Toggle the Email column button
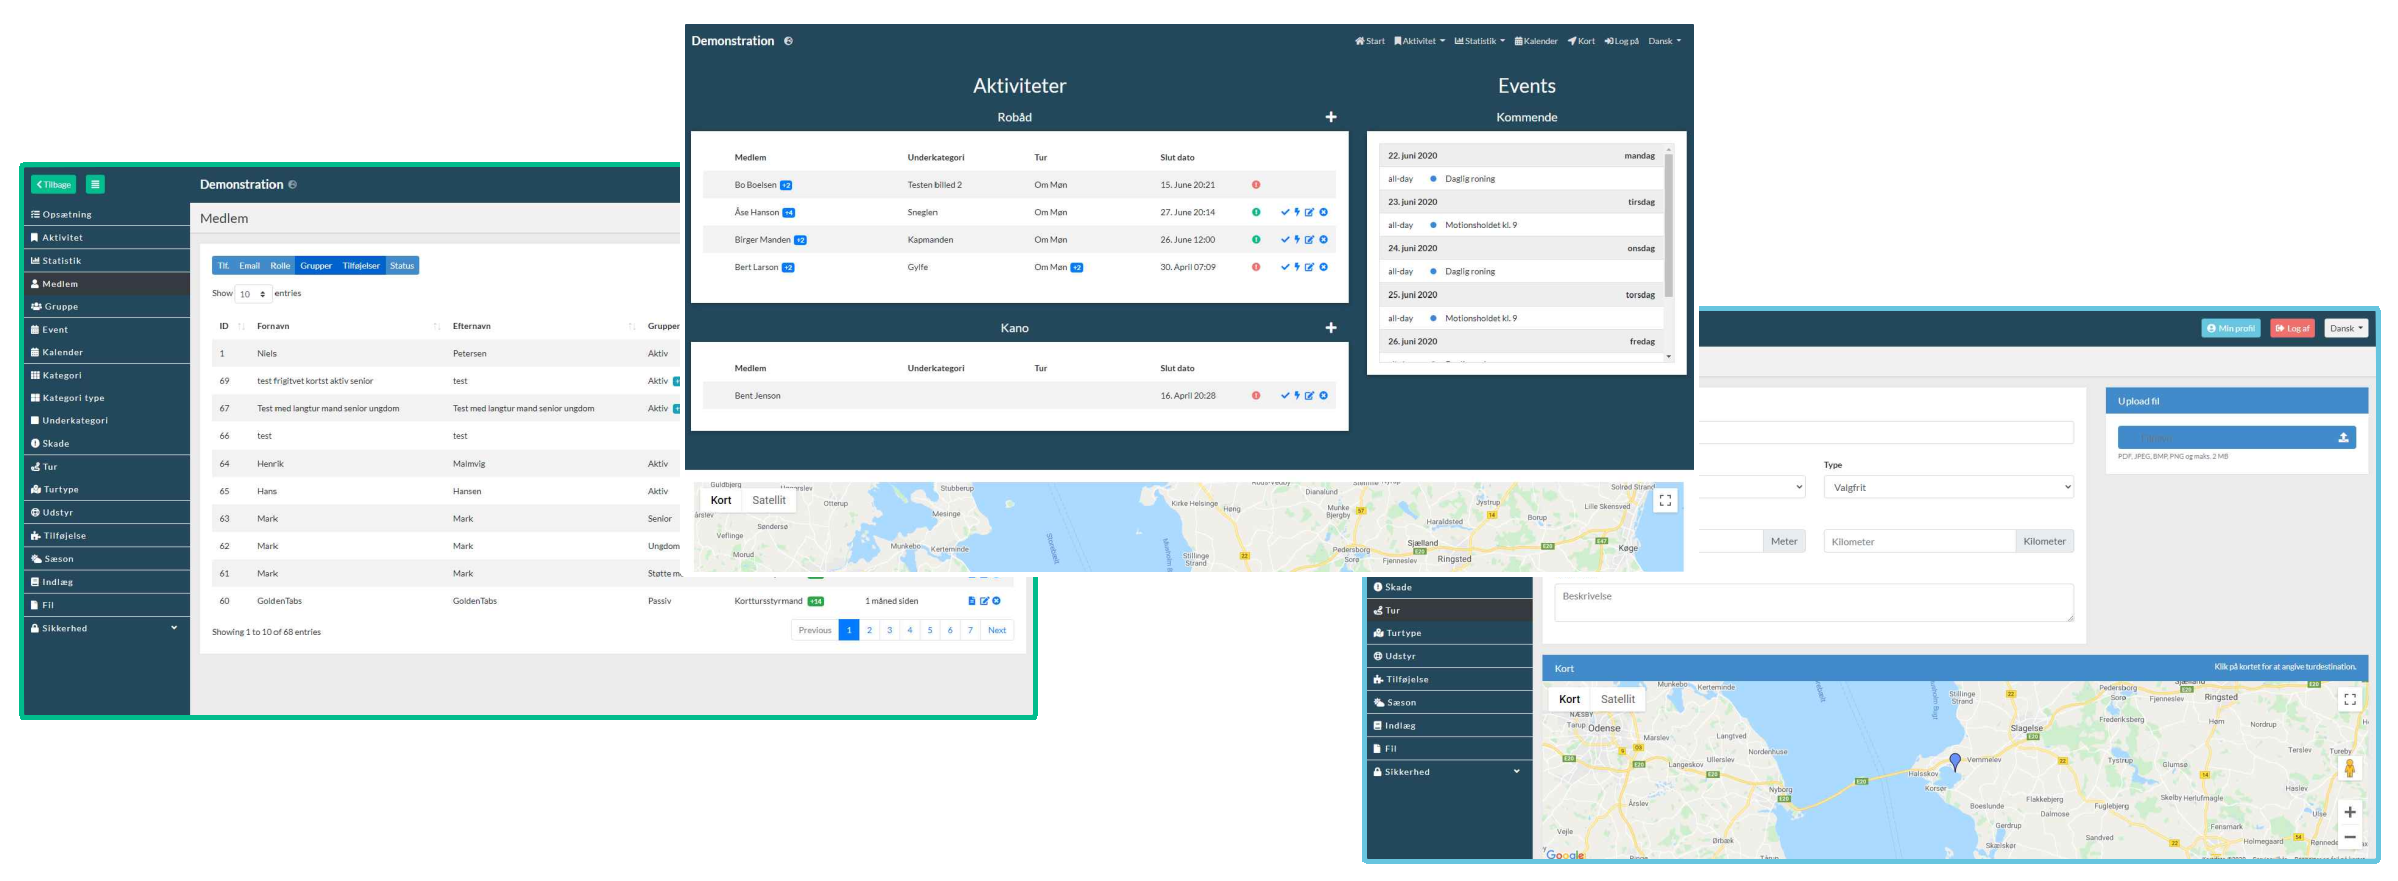The image size is (2398, 881). coord(249,266)
